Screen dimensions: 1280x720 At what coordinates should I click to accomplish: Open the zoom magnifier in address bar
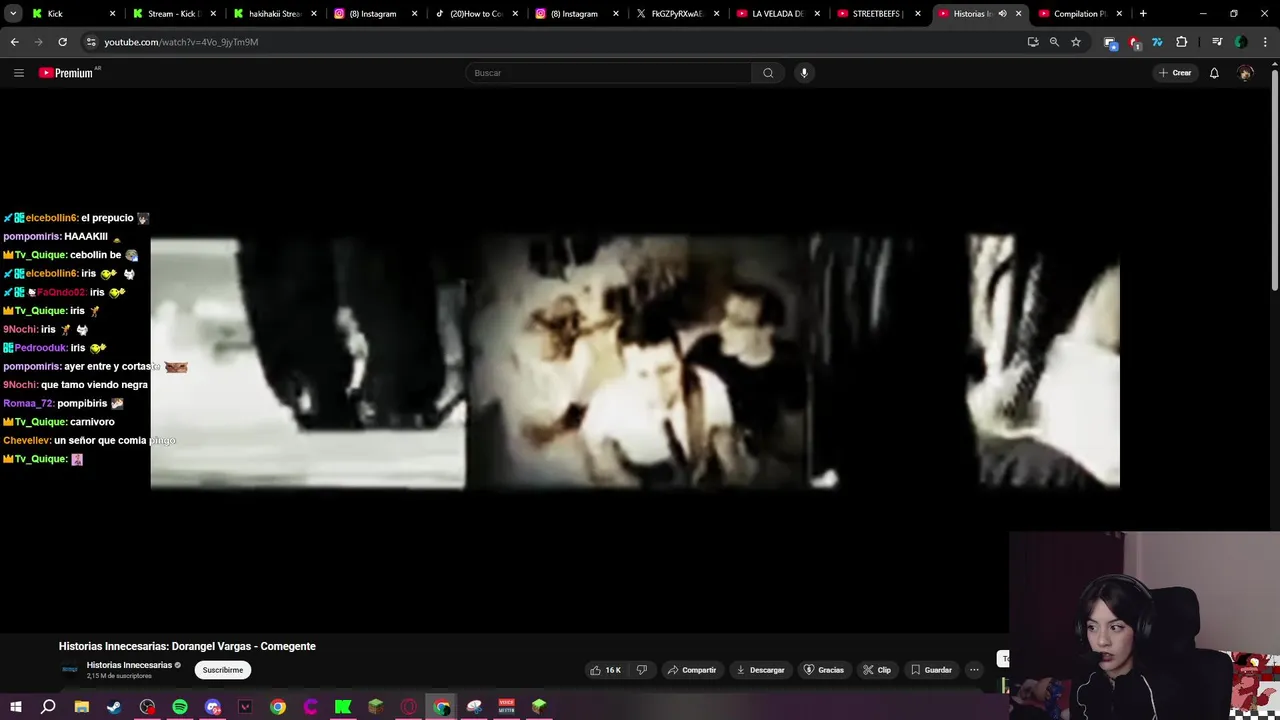coord(1054,42)
